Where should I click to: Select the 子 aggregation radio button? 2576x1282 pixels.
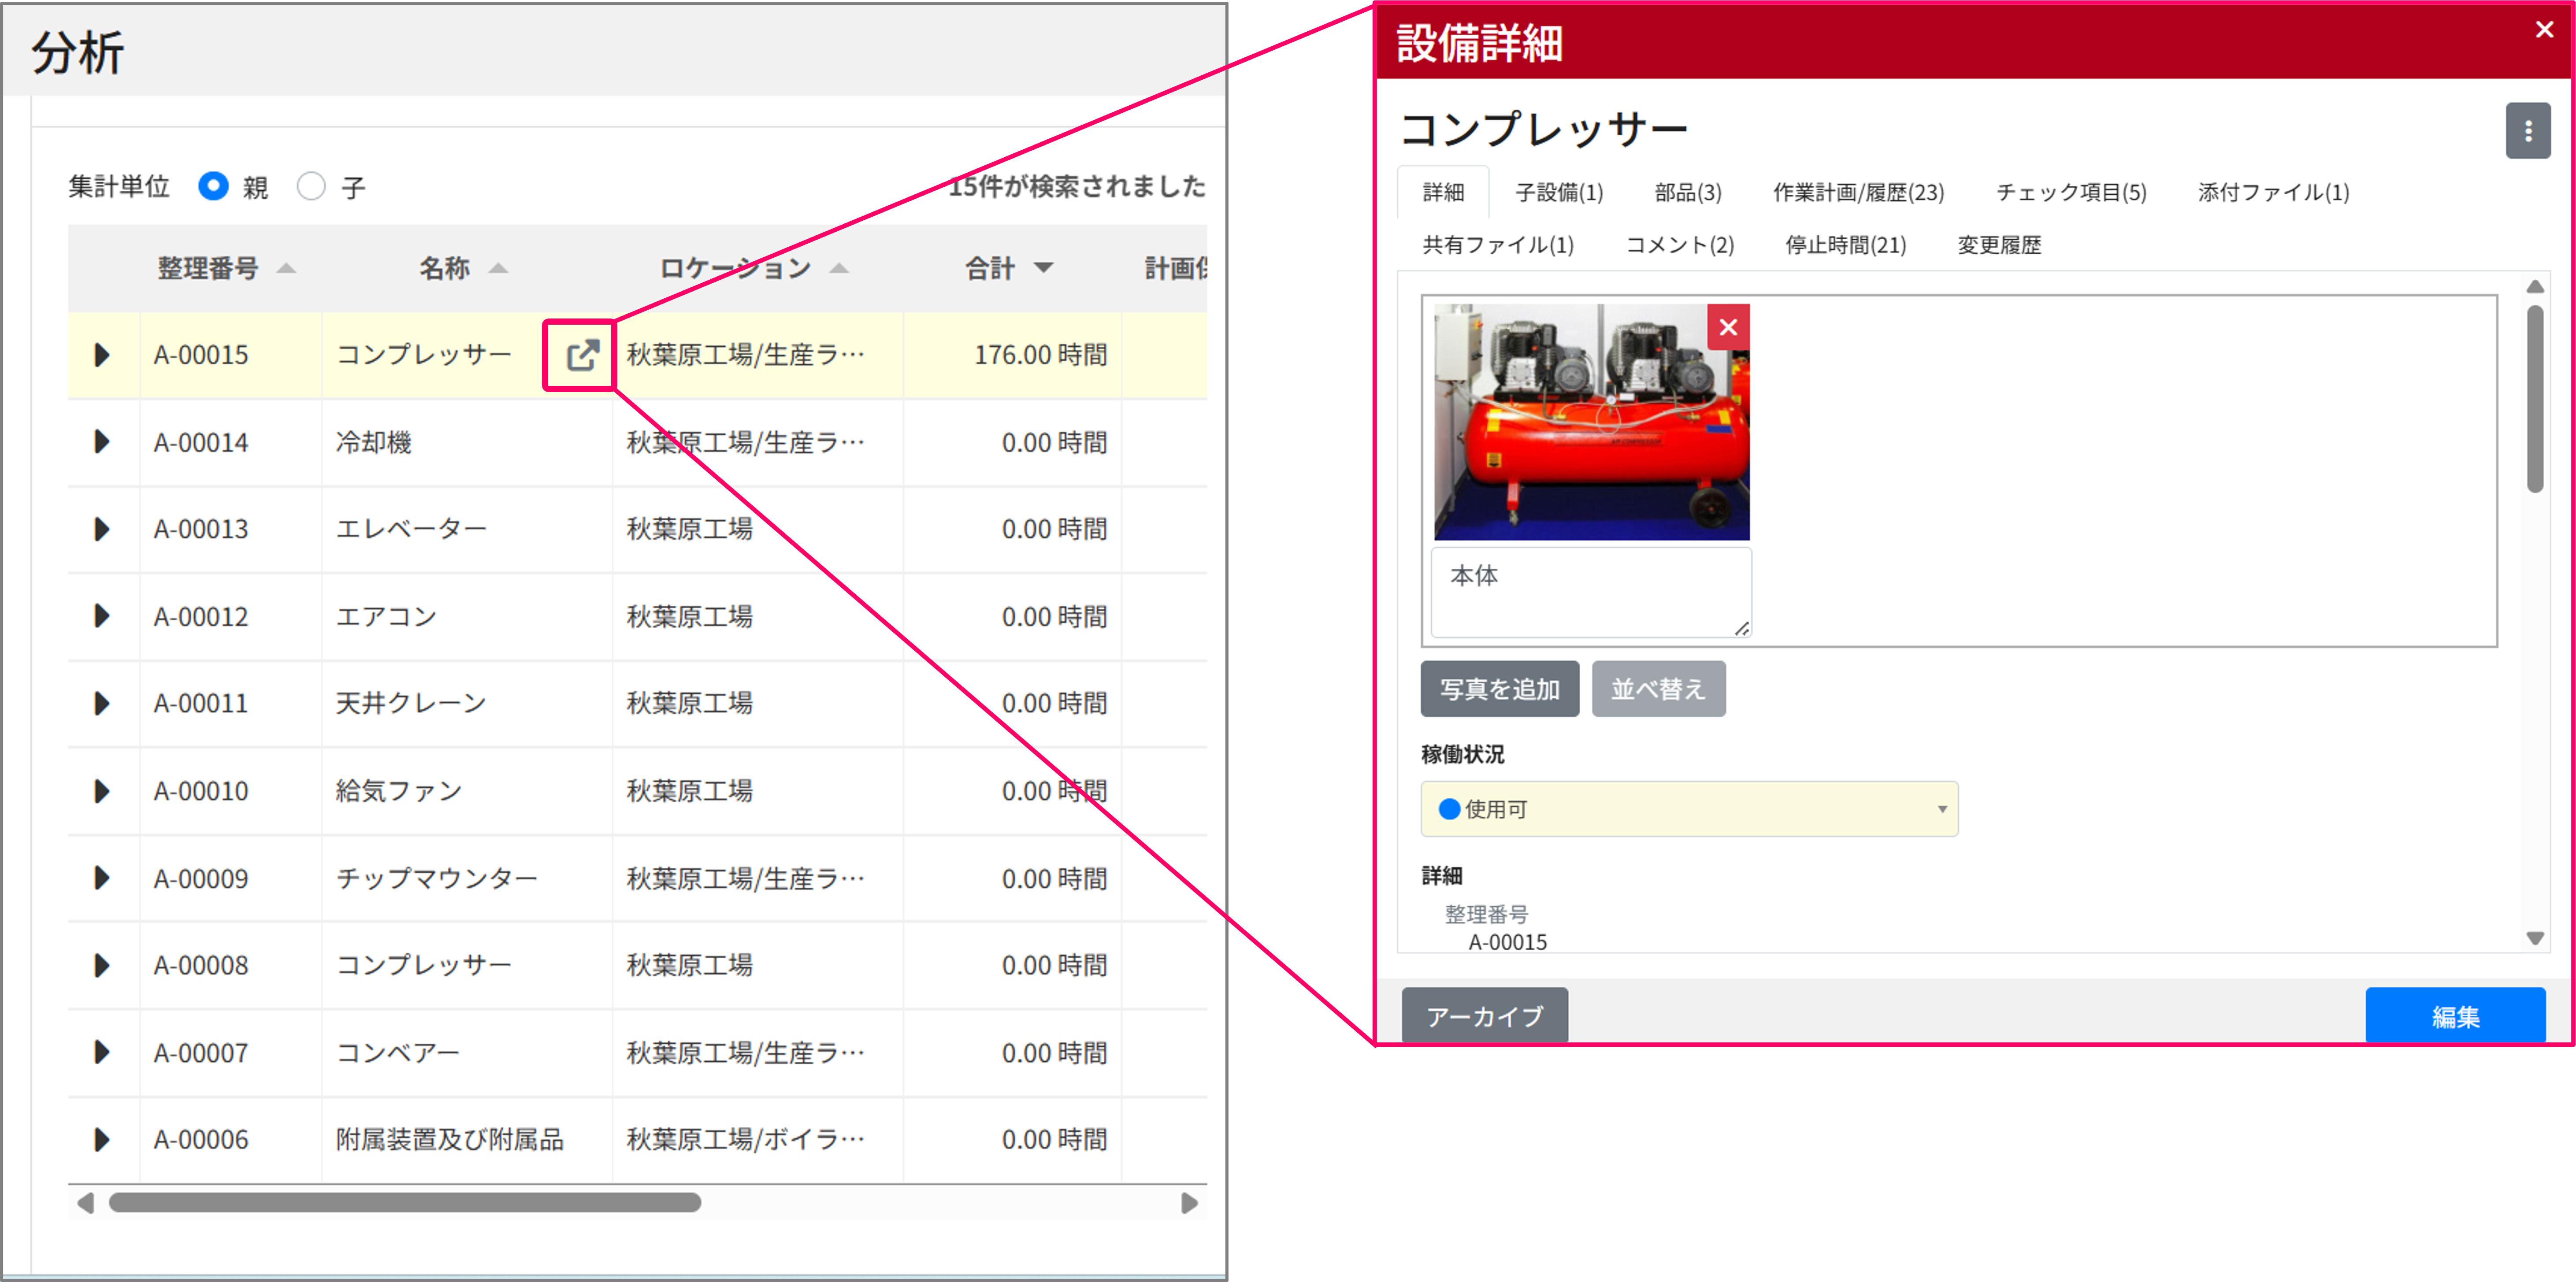click(x=311, y=186)
